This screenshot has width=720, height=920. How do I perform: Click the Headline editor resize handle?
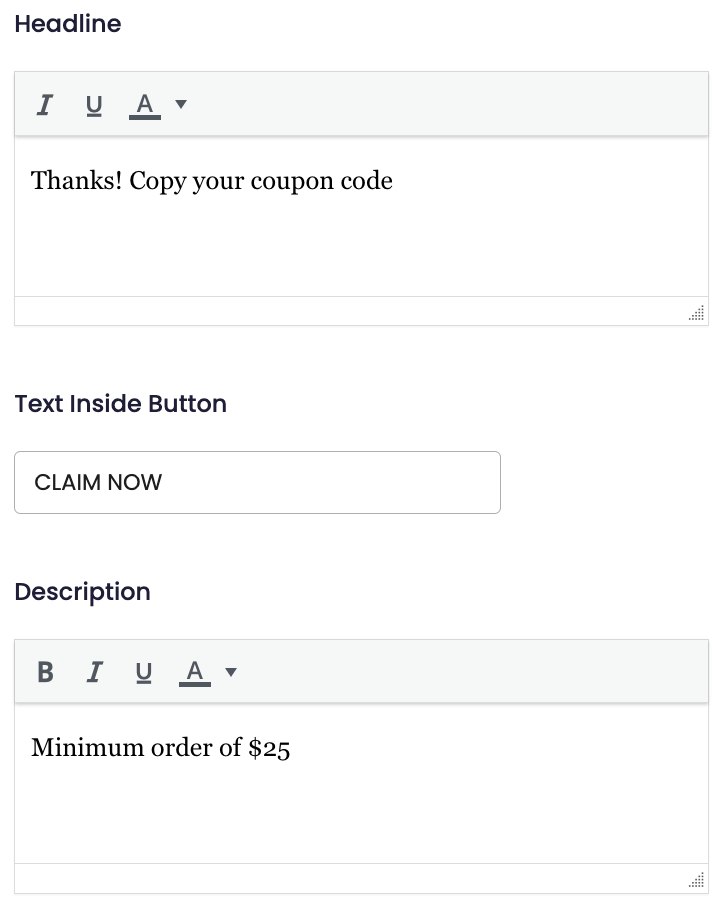(x=696, y=314)
